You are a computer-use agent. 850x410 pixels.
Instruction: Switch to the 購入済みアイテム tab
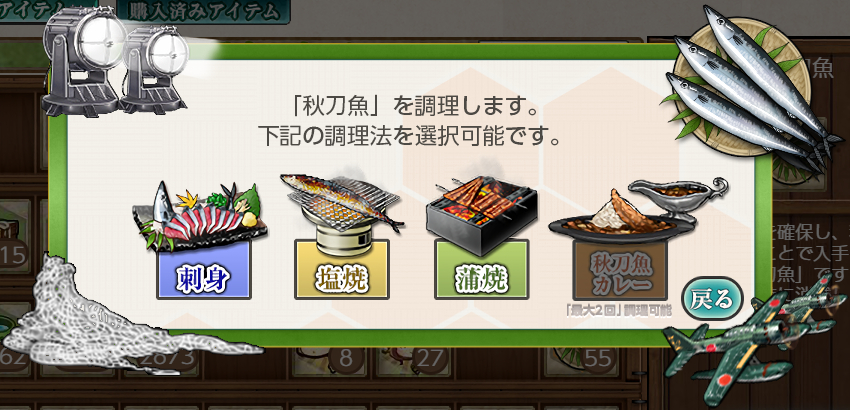point(202,11)
